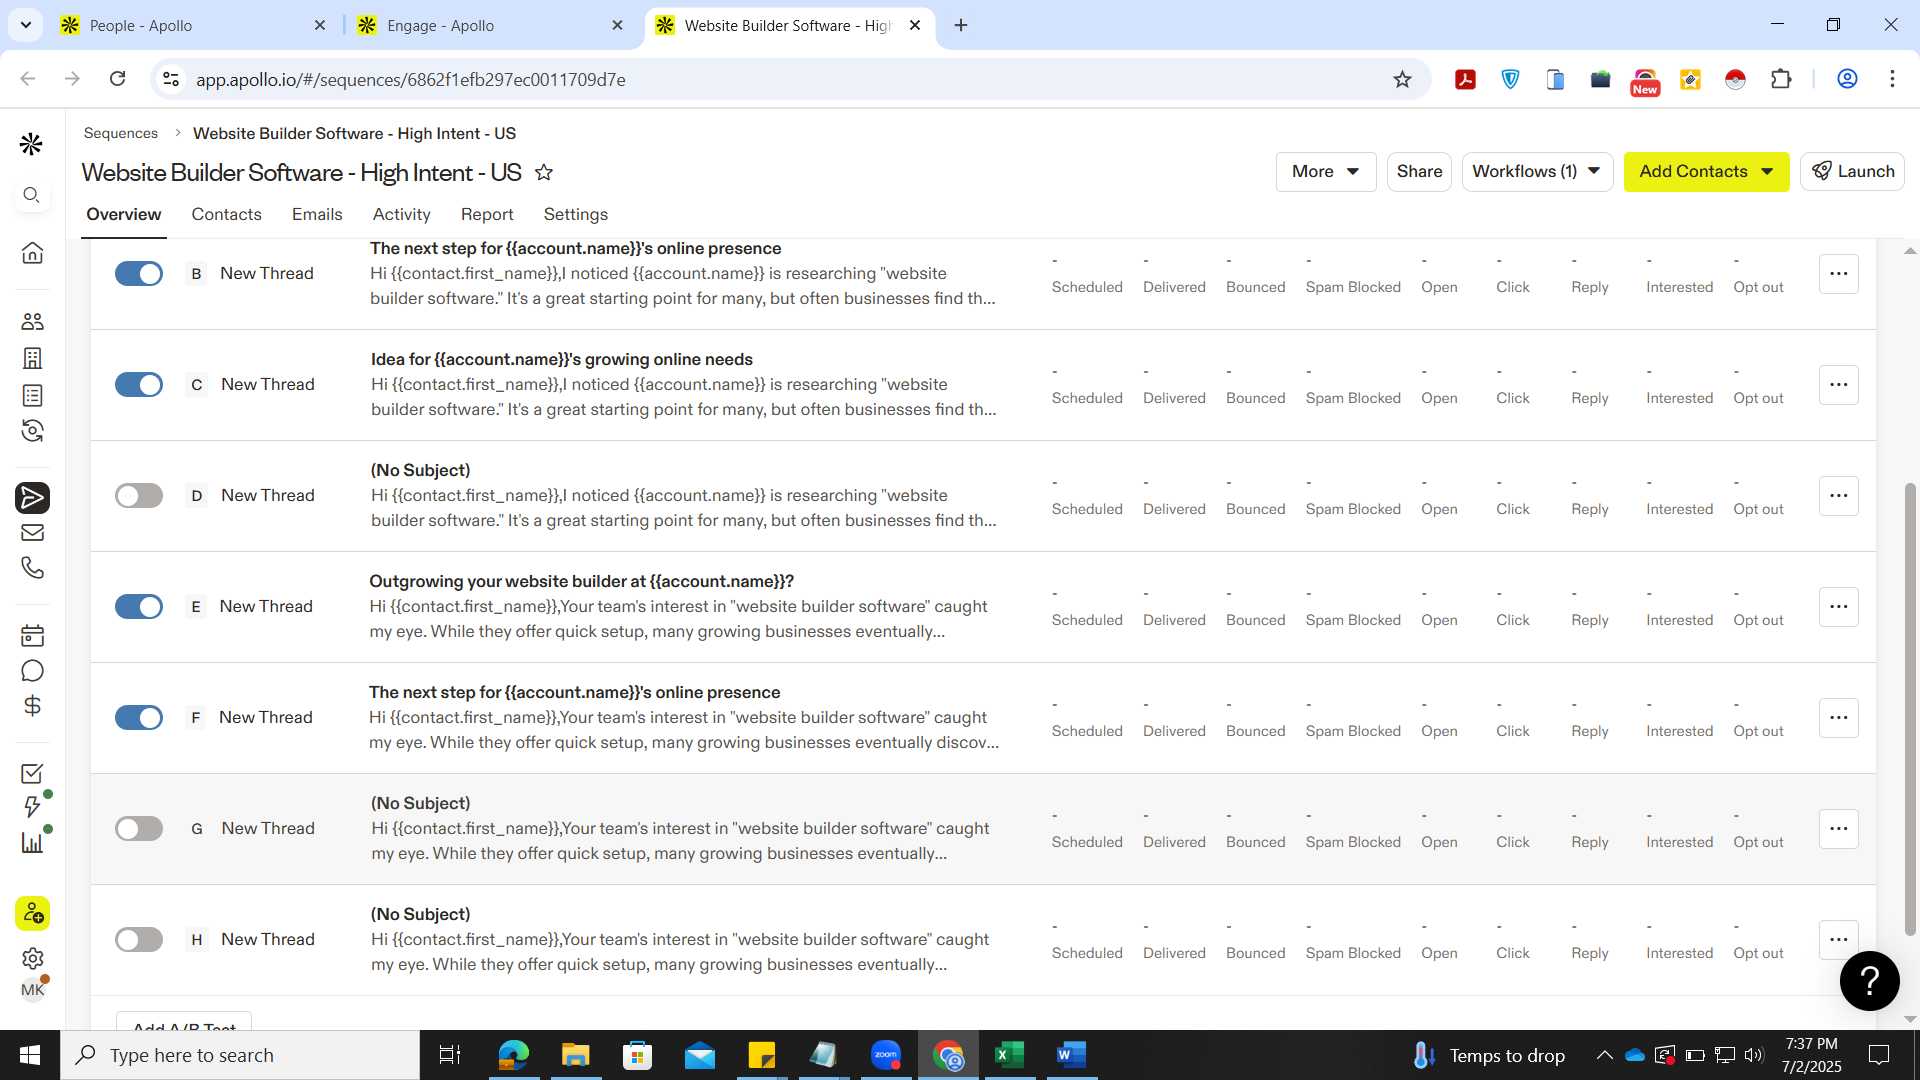1920x1080 pixels.
Task: Open the People icon in sidebar
Action: click(32, 321)
